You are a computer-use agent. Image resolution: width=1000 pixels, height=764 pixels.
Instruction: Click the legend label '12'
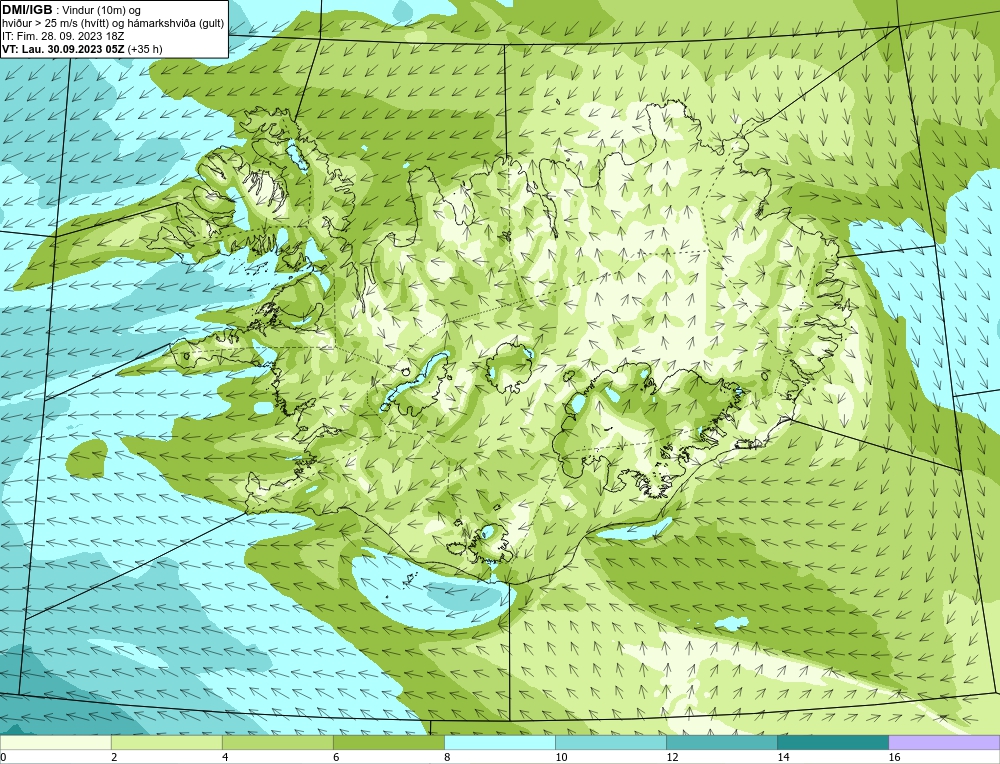point(672,757)
